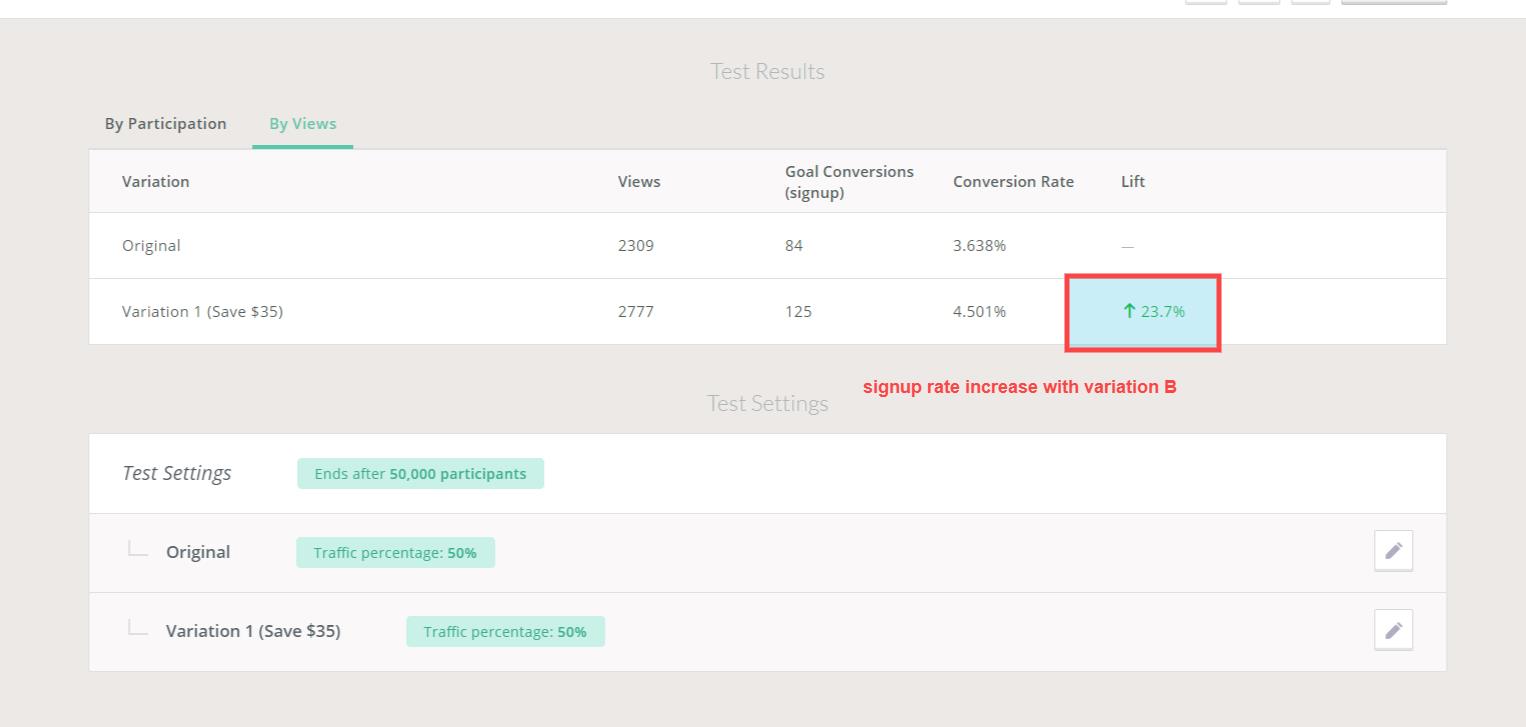Click the Test Results heading

click(767, 71)
